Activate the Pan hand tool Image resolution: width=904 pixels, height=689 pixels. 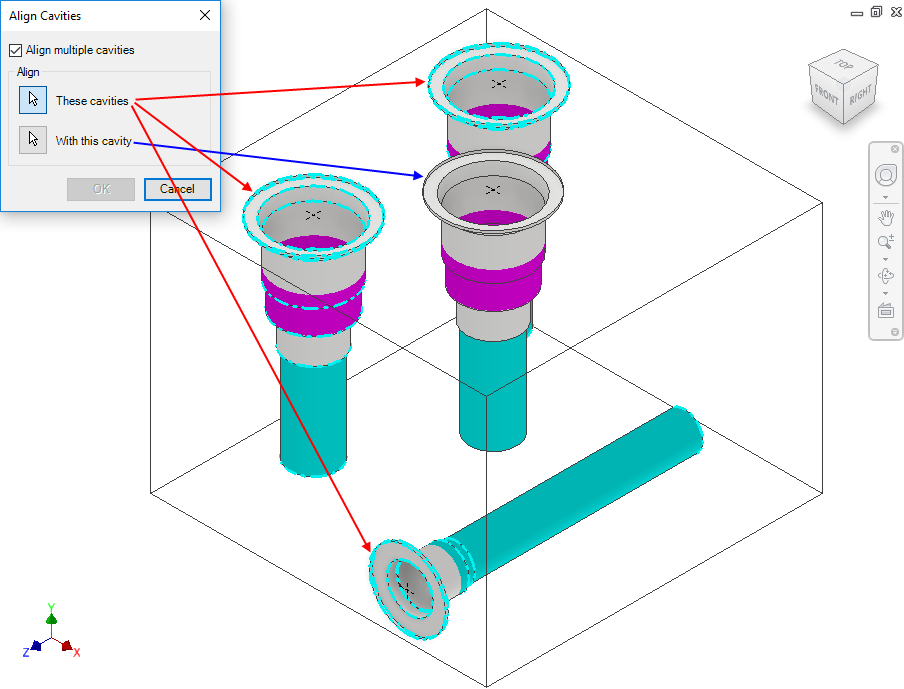[x=885, y=217]
